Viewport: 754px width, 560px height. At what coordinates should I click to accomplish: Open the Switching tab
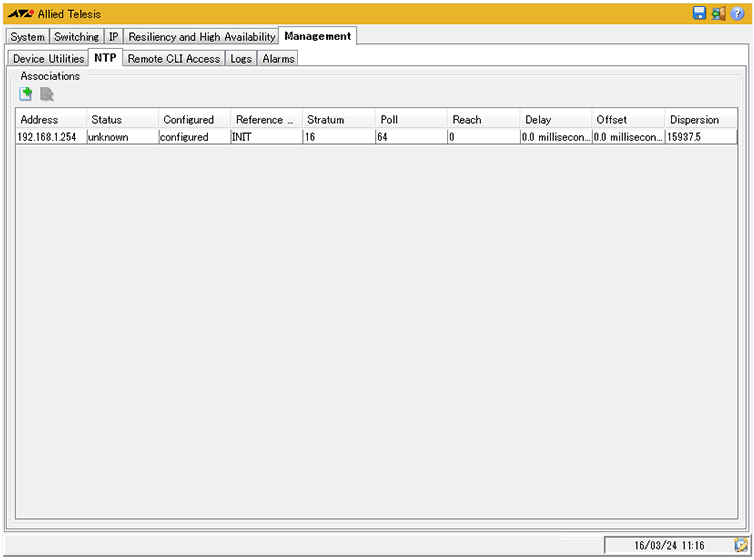pos(76,37)
